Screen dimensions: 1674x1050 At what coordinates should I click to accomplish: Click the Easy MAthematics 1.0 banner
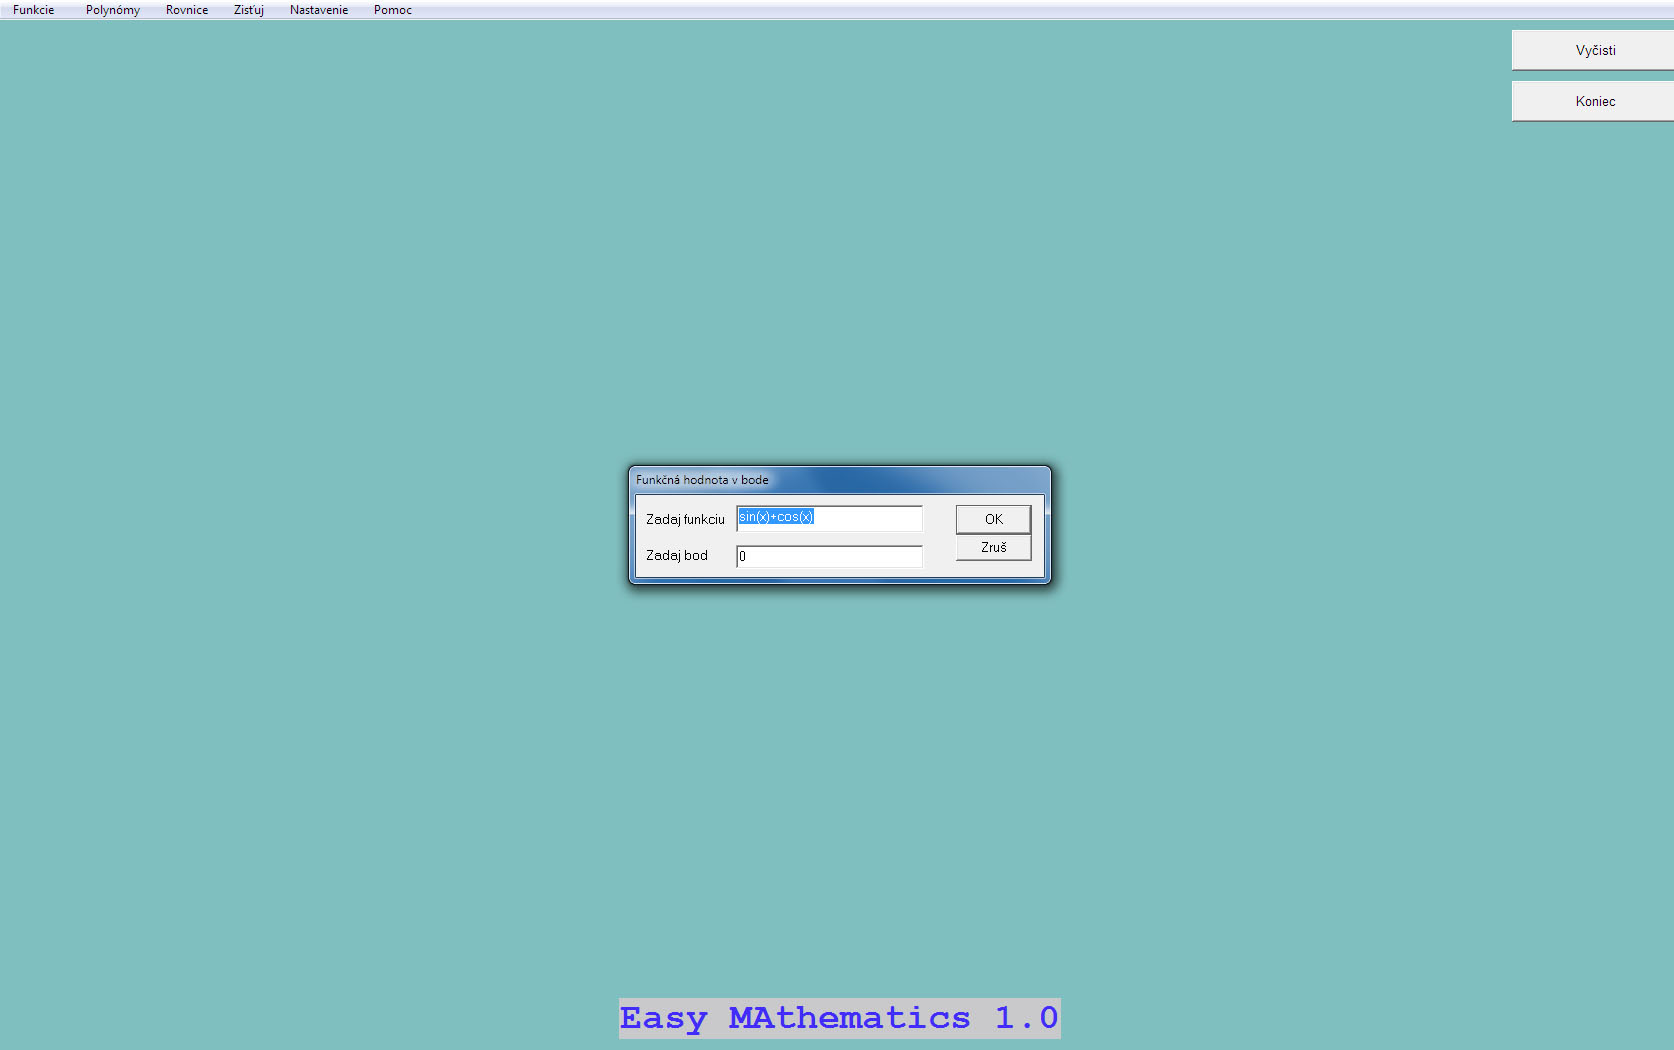pos(839,1018)
